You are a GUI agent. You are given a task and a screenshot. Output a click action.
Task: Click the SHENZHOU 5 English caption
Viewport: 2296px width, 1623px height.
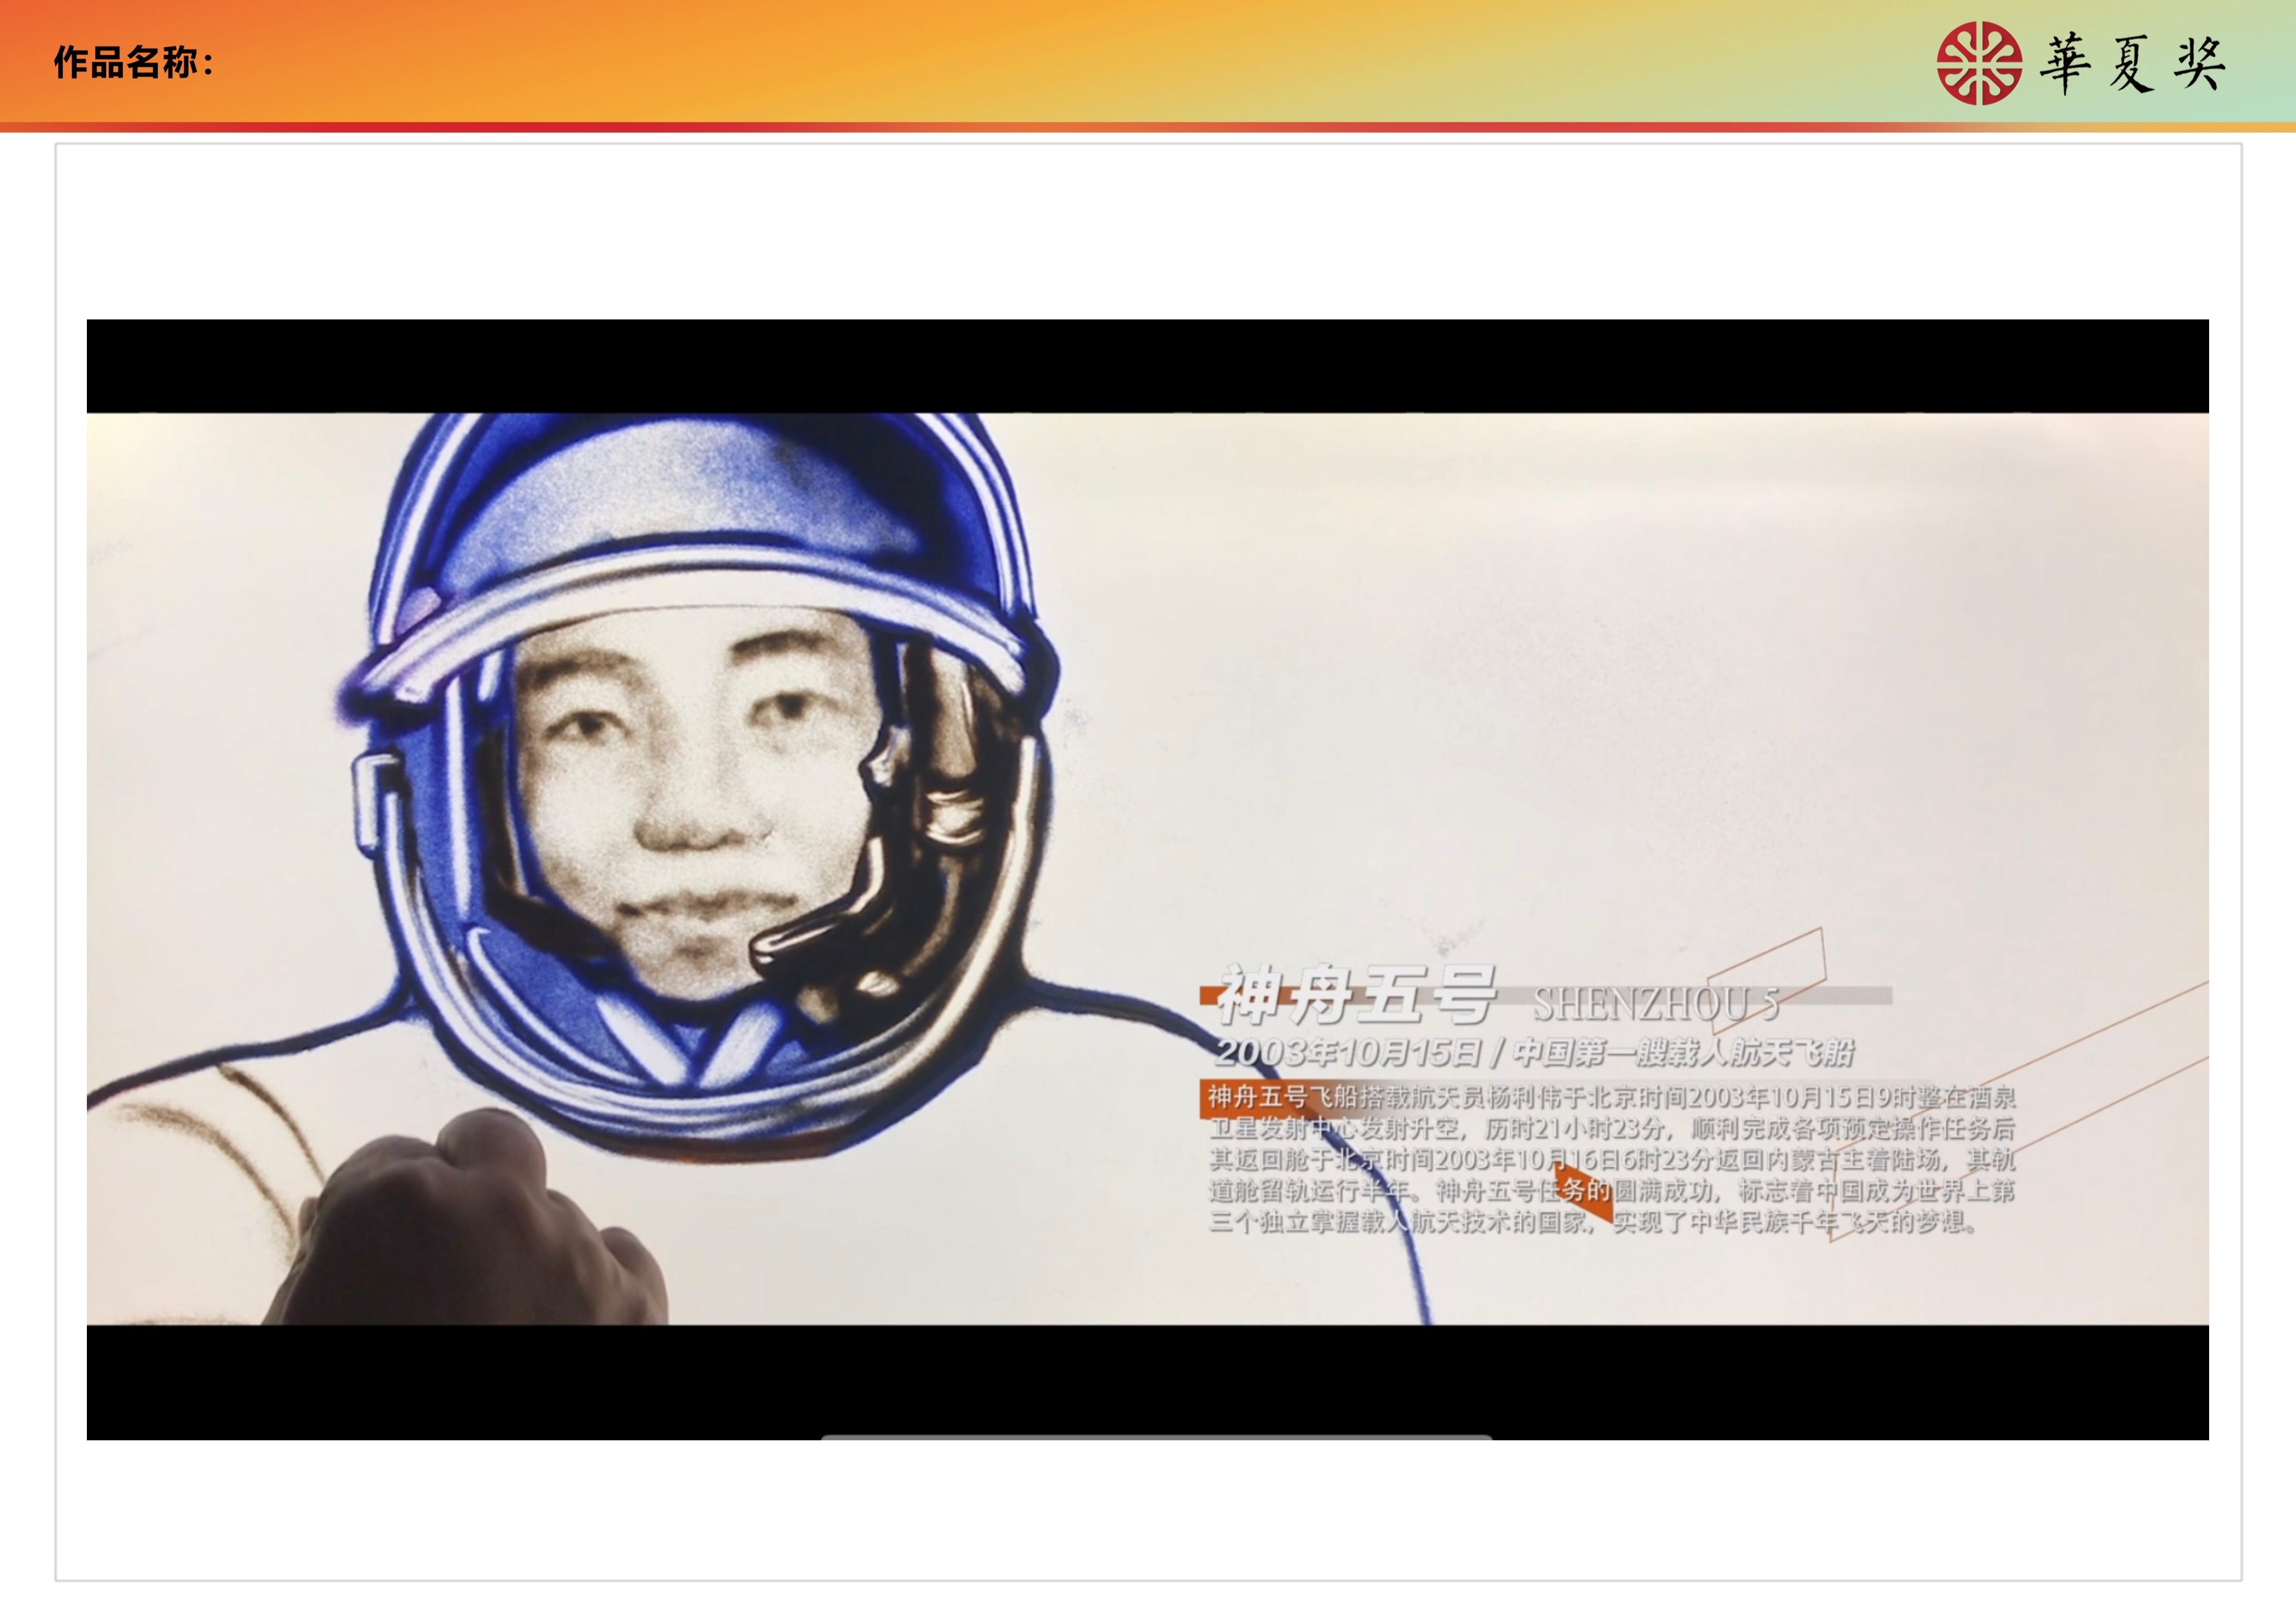(x=1656, y=1004)
